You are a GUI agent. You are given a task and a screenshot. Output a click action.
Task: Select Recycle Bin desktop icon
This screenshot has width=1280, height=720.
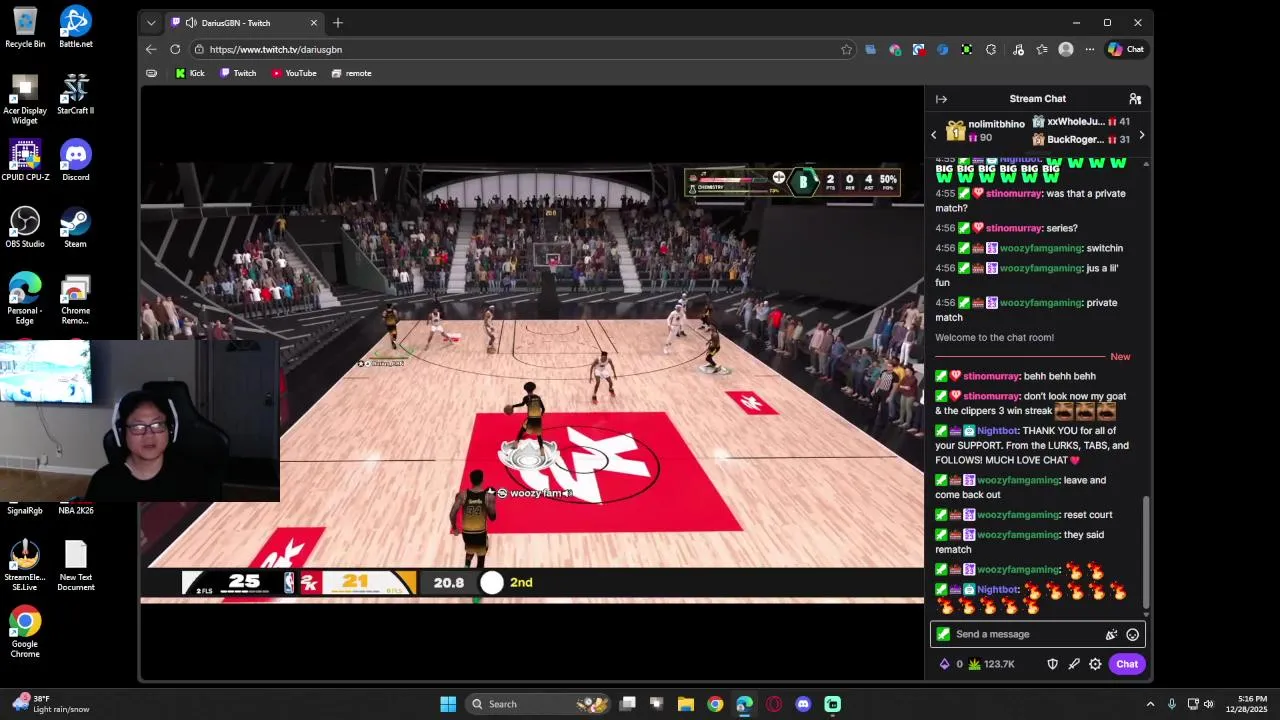point(25,27)
